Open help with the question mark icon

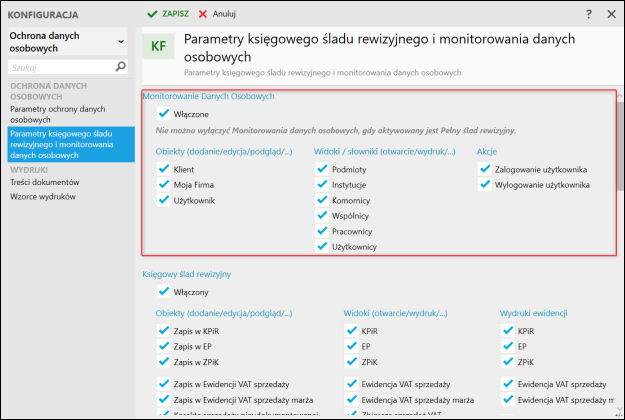click(588, 14)
